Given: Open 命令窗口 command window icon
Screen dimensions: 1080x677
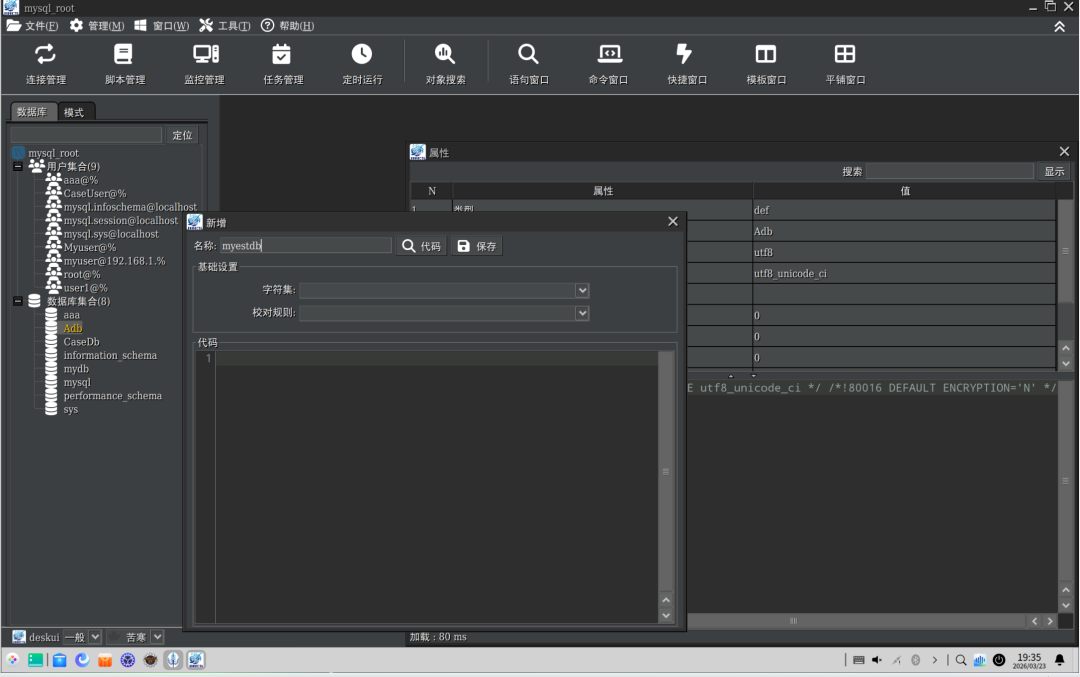Looking at the screenshot, I should (608, 64).
